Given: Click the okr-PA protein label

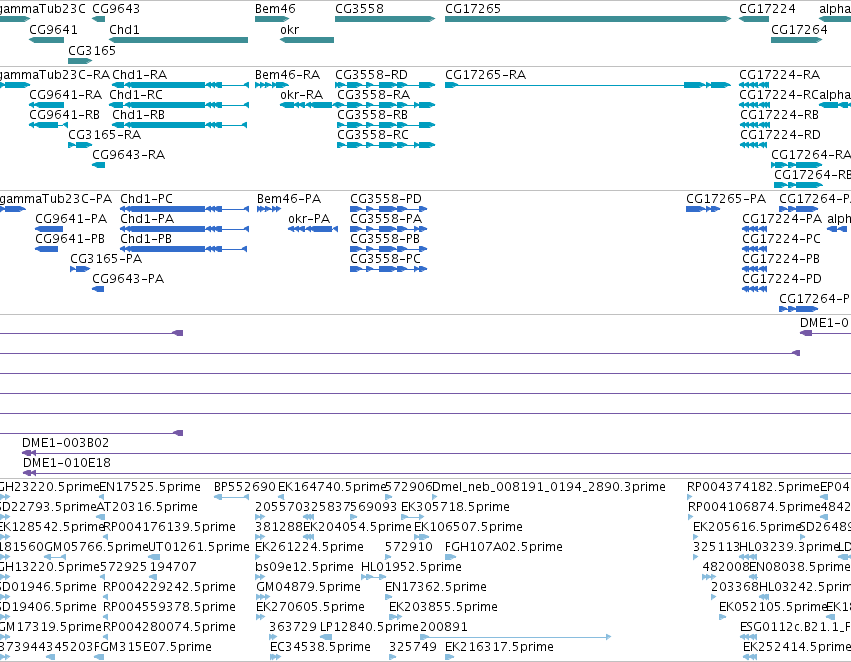Looking at the screenshot, I should [x=309, y=219].
